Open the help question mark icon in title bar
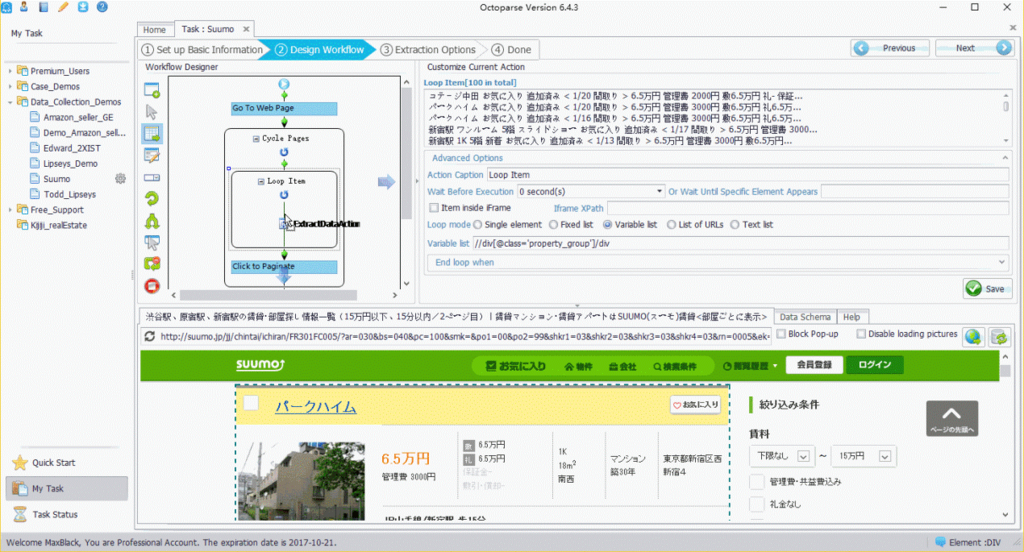Image resolution: width=1024 pixels, height=552 pixels. click(x=102, y=7)
